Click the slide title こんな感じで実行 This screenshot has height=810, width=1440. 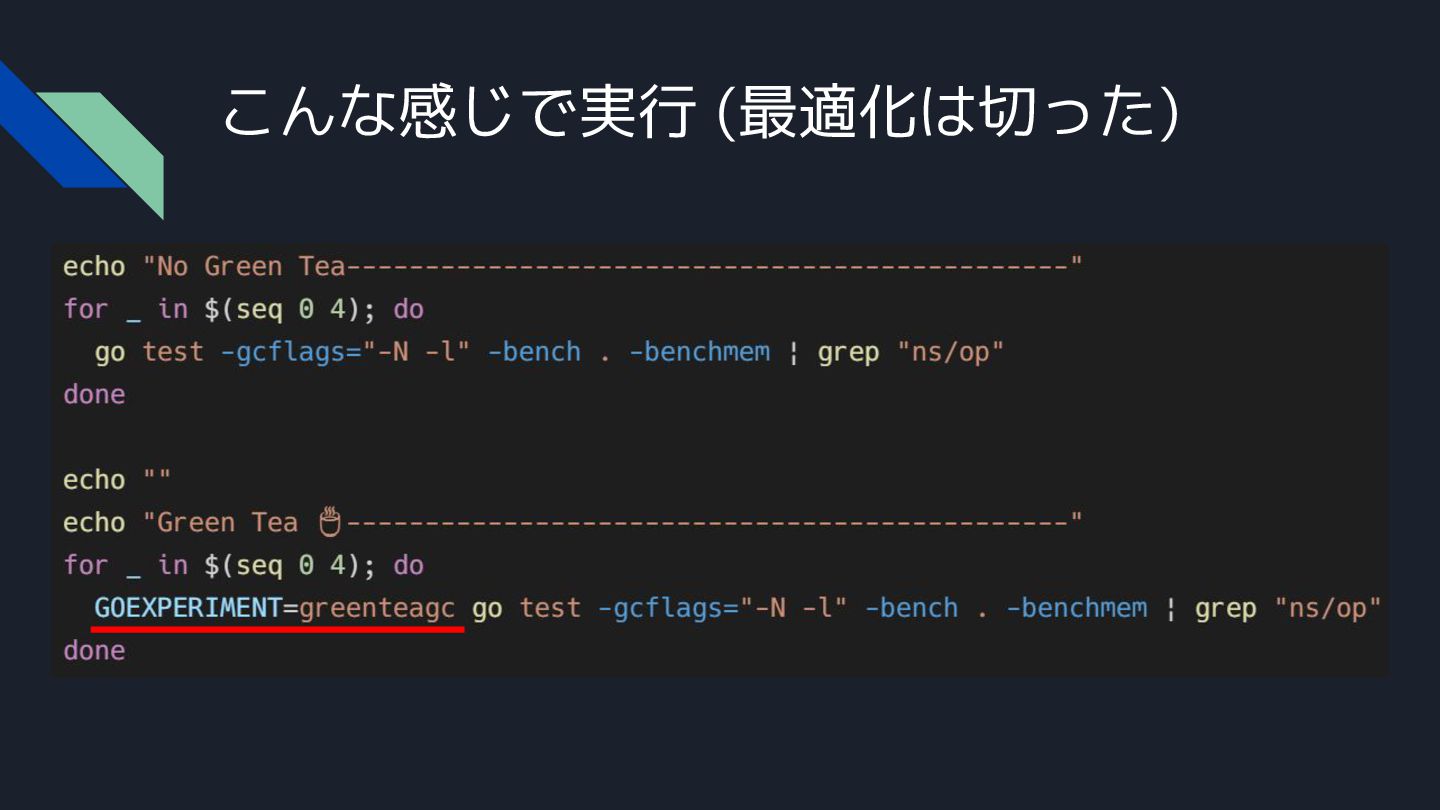[x=458, y=112]
